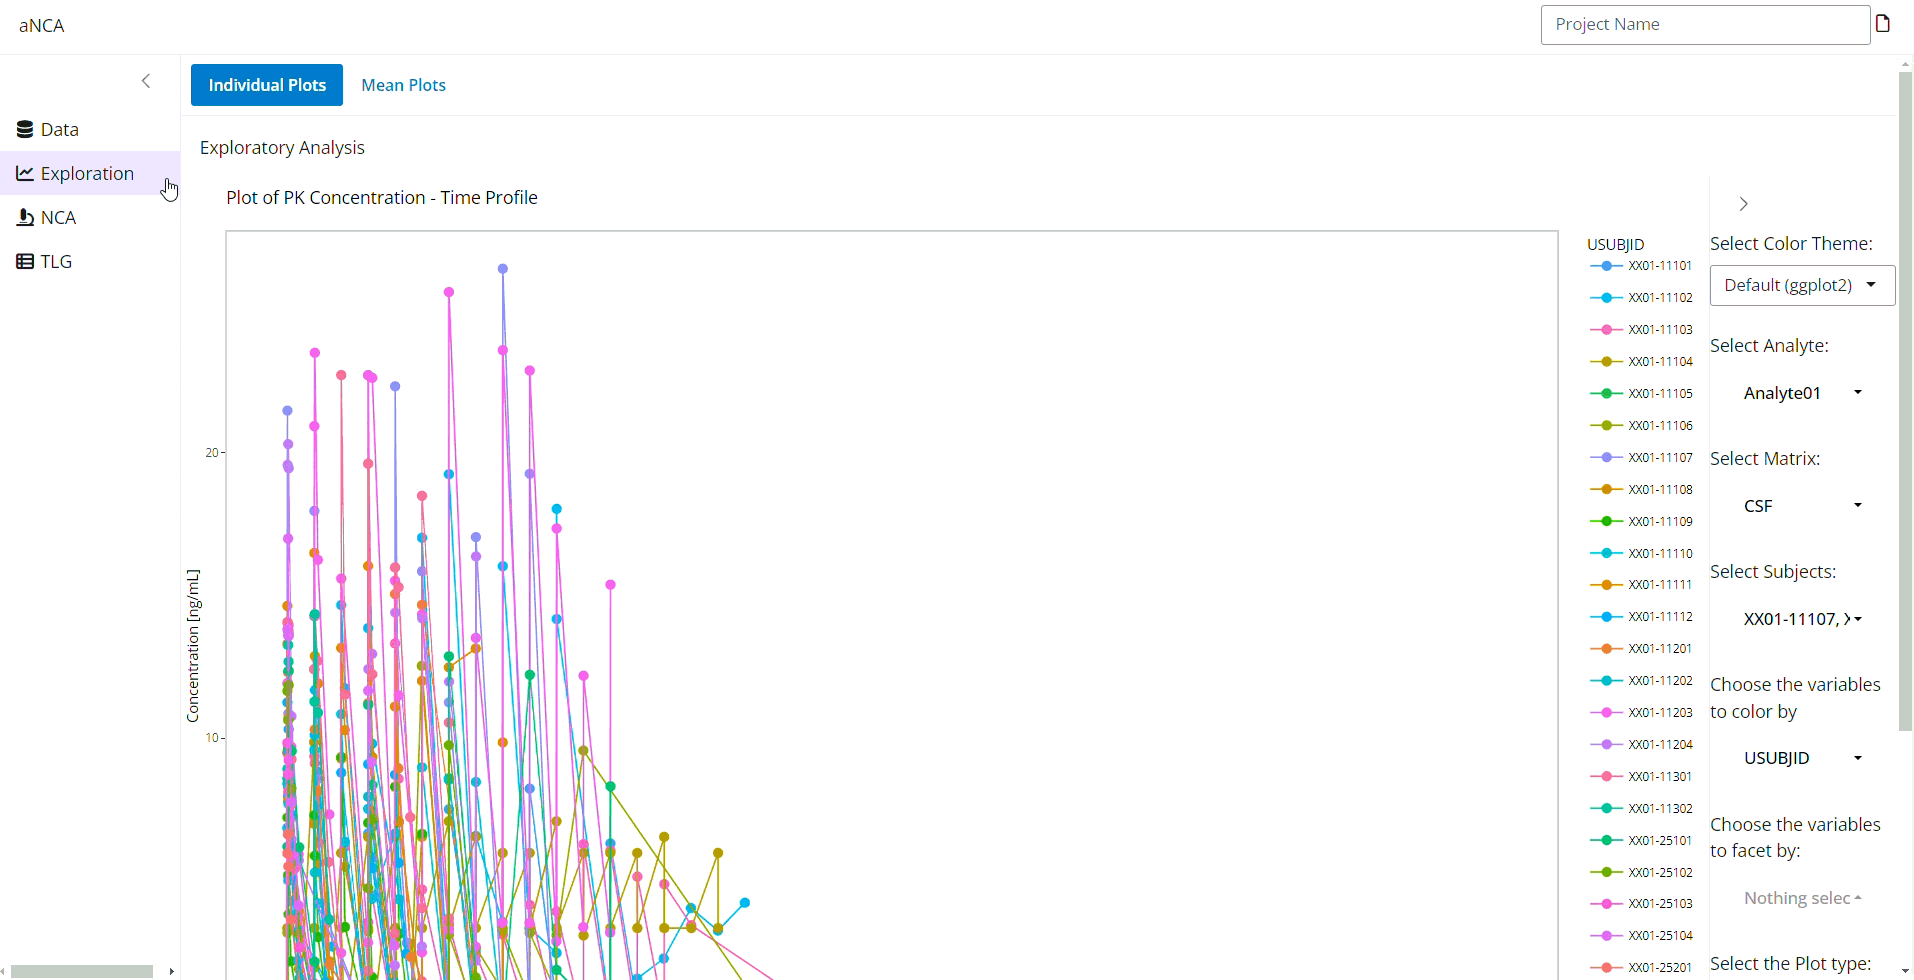Screen dimensions: 1914x980
Task: Click the Project Name input field
Action: 1705,25
